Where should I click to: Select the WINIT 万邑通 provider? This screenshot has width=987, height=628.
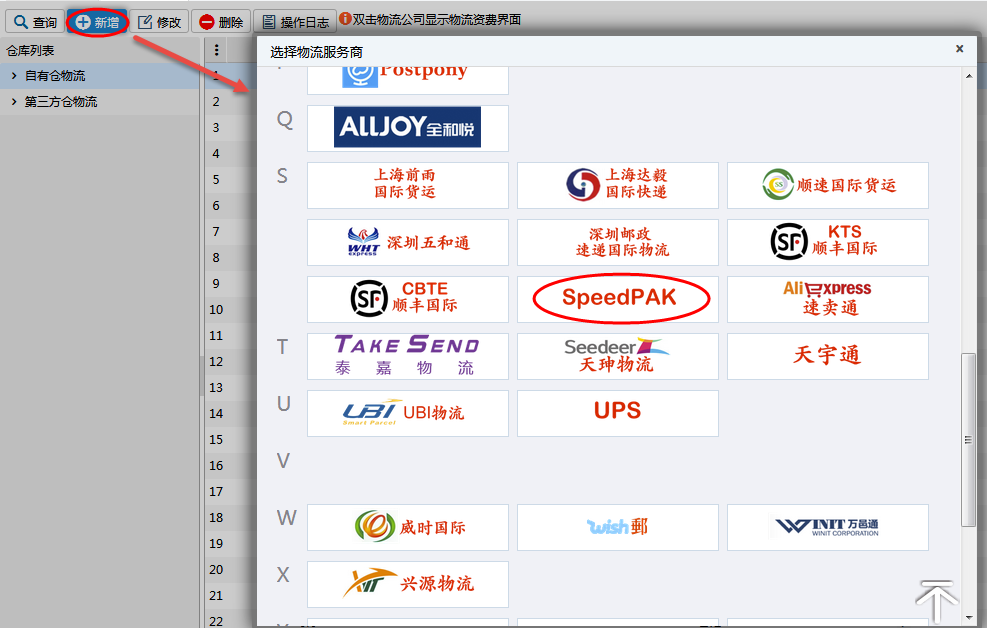[827, 526]
